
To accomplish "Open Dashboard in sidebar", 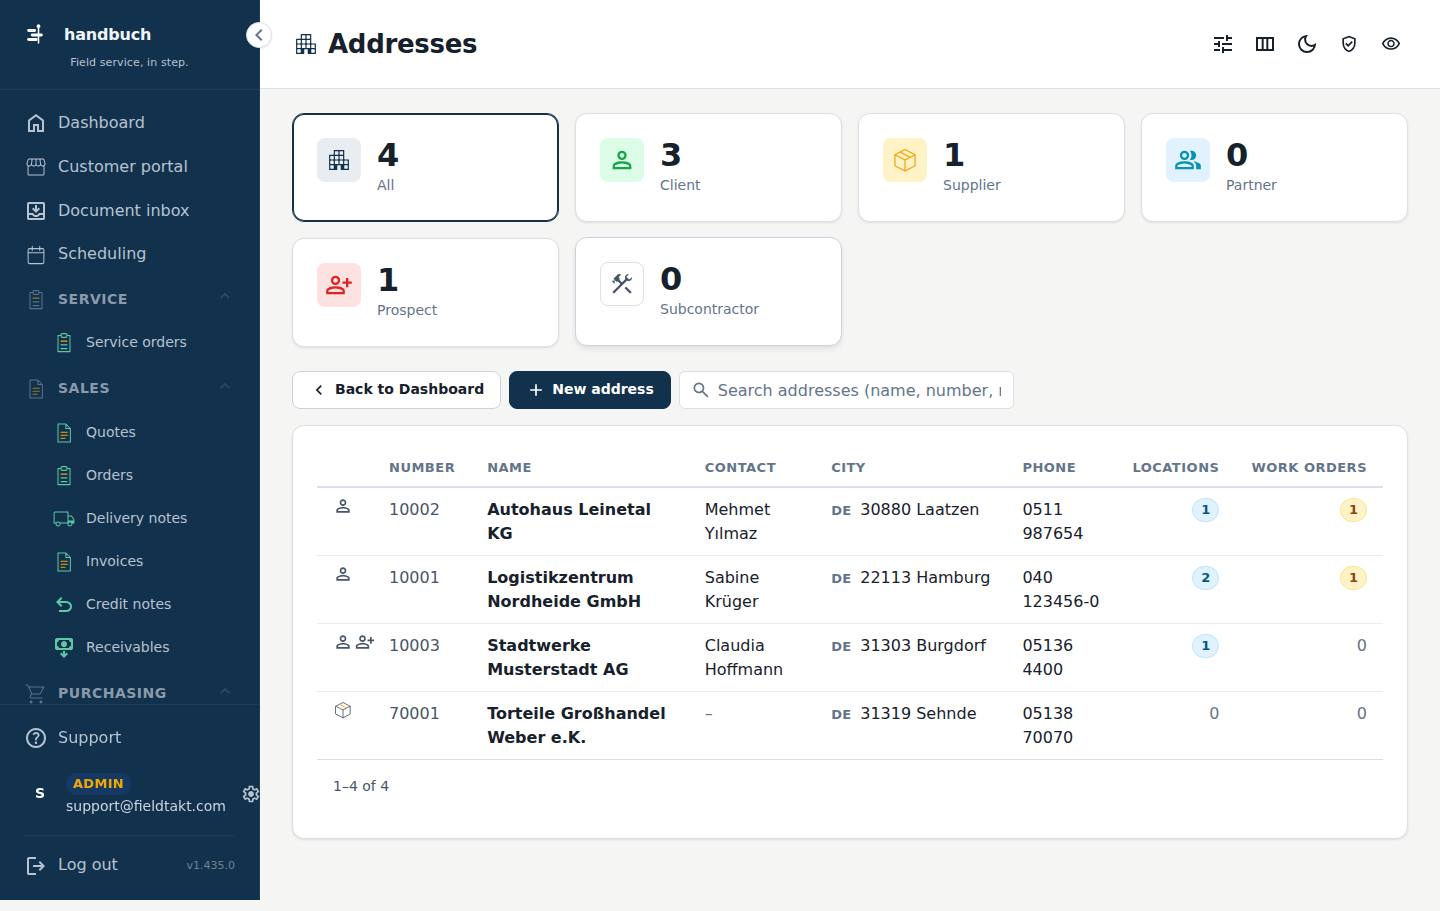I will [130, 122].
